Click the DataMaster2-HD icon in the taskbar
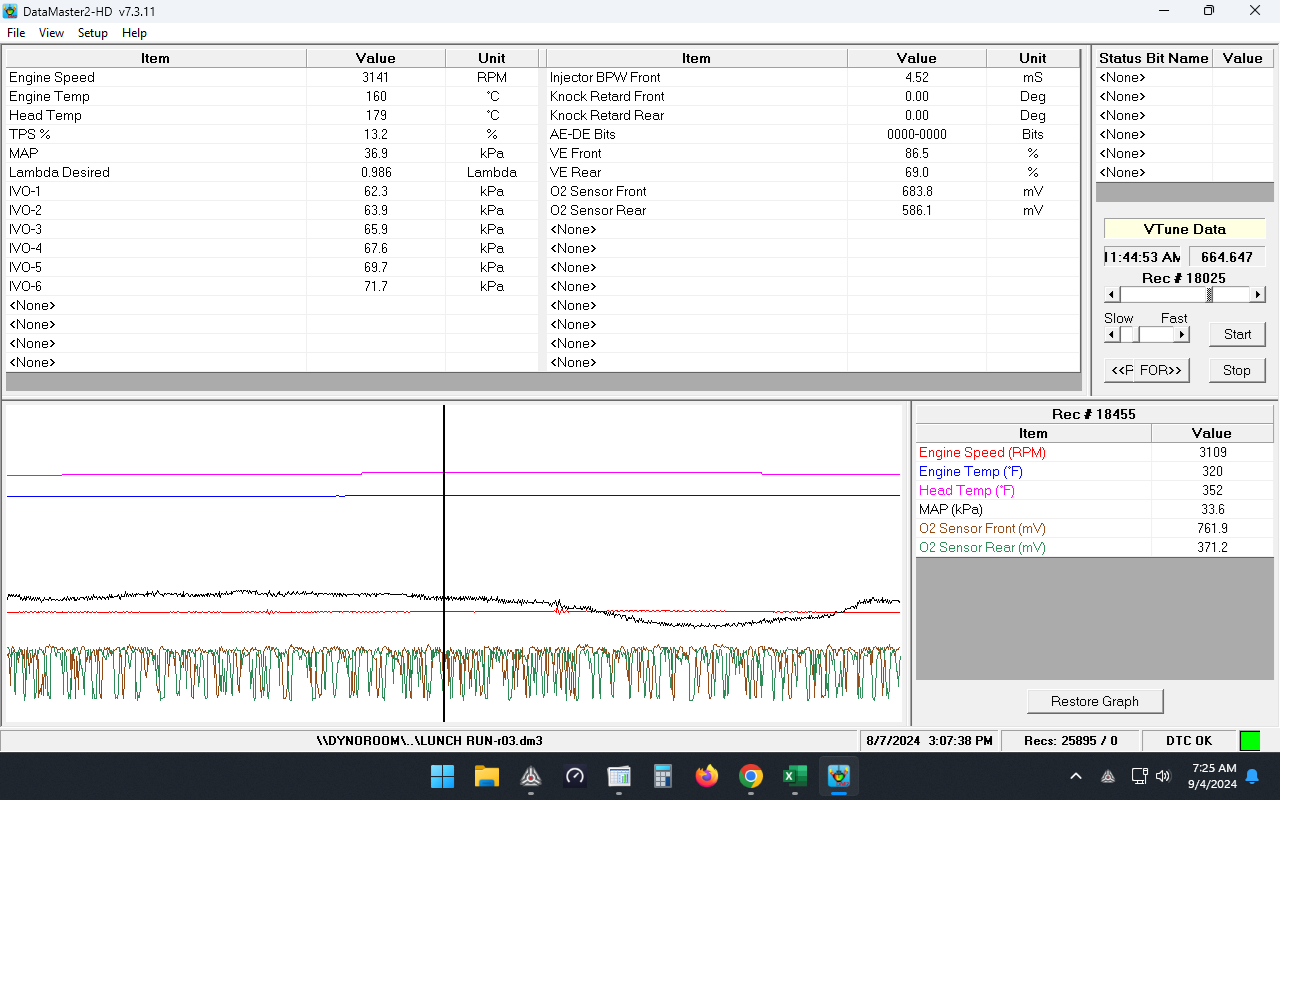Screen dimensions: 1305x1003 [x=838, y=776]
